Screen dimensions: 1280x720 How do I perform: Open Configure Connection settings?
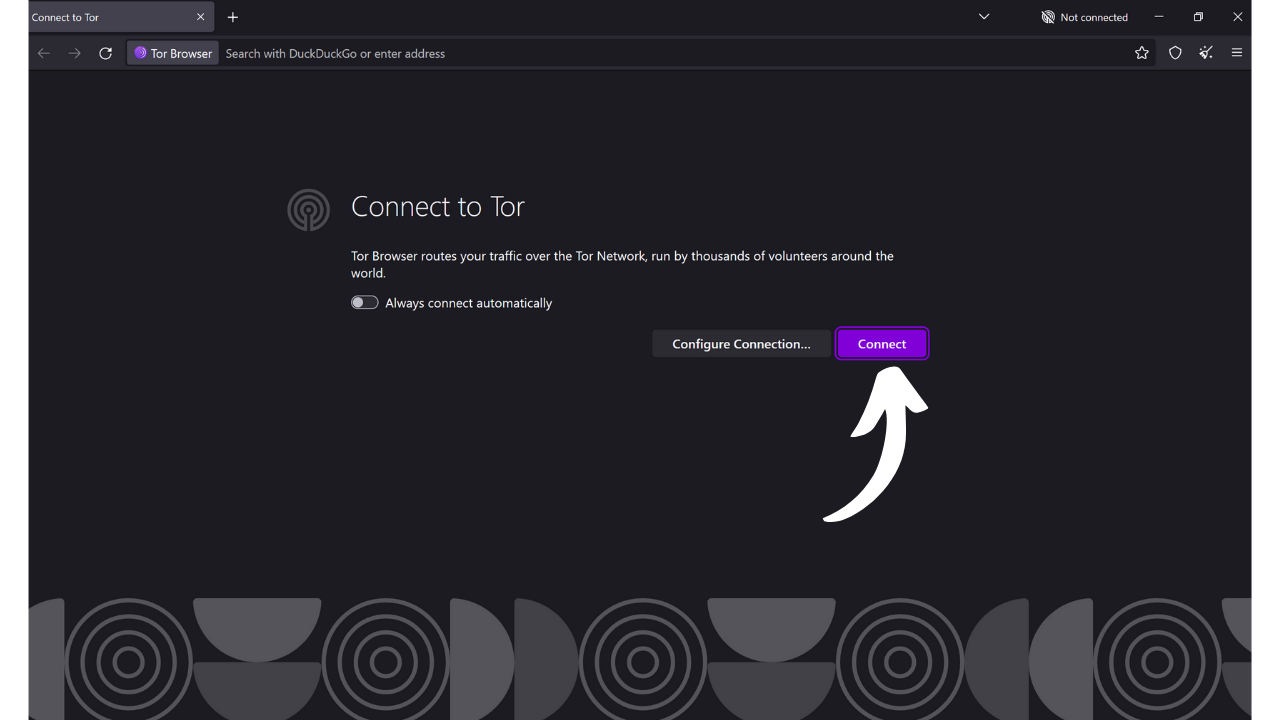click(x=741, y=343)
